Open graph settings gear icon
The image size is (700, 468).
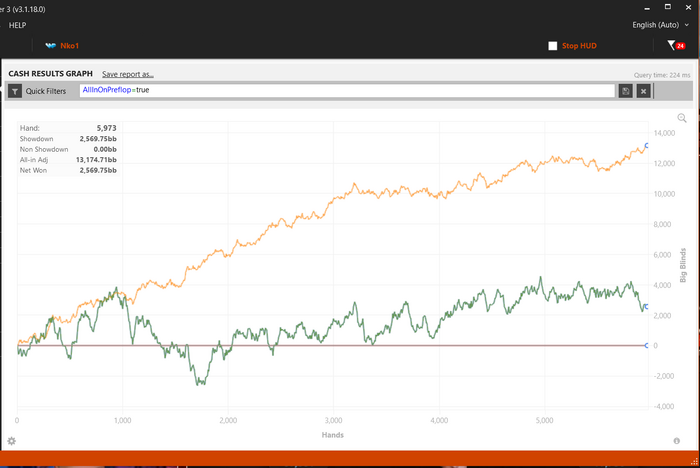pos(12,441)
